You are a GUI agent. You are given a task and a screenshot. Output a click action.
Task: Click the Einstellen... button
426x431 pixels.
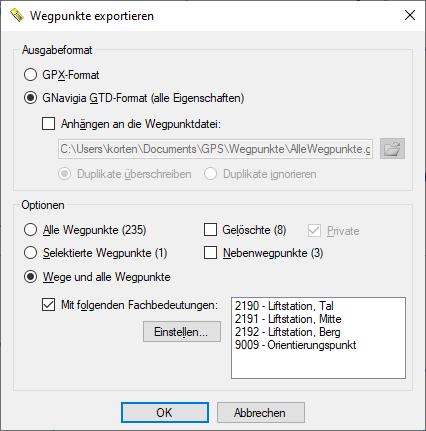click(182, 332)
